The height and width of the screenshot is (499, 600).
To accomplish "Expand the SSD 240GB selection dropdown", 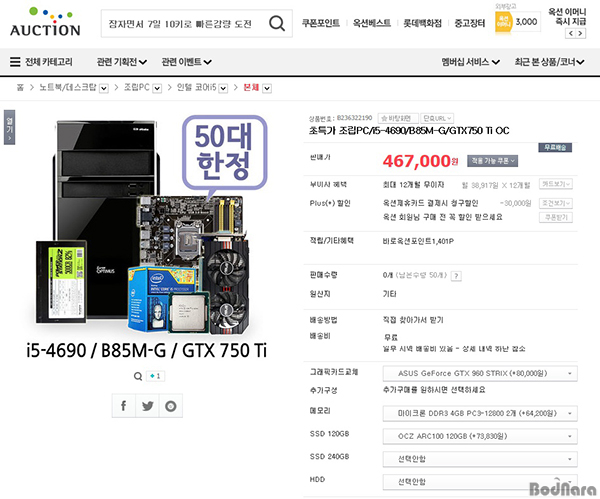I will coord(480,459).
